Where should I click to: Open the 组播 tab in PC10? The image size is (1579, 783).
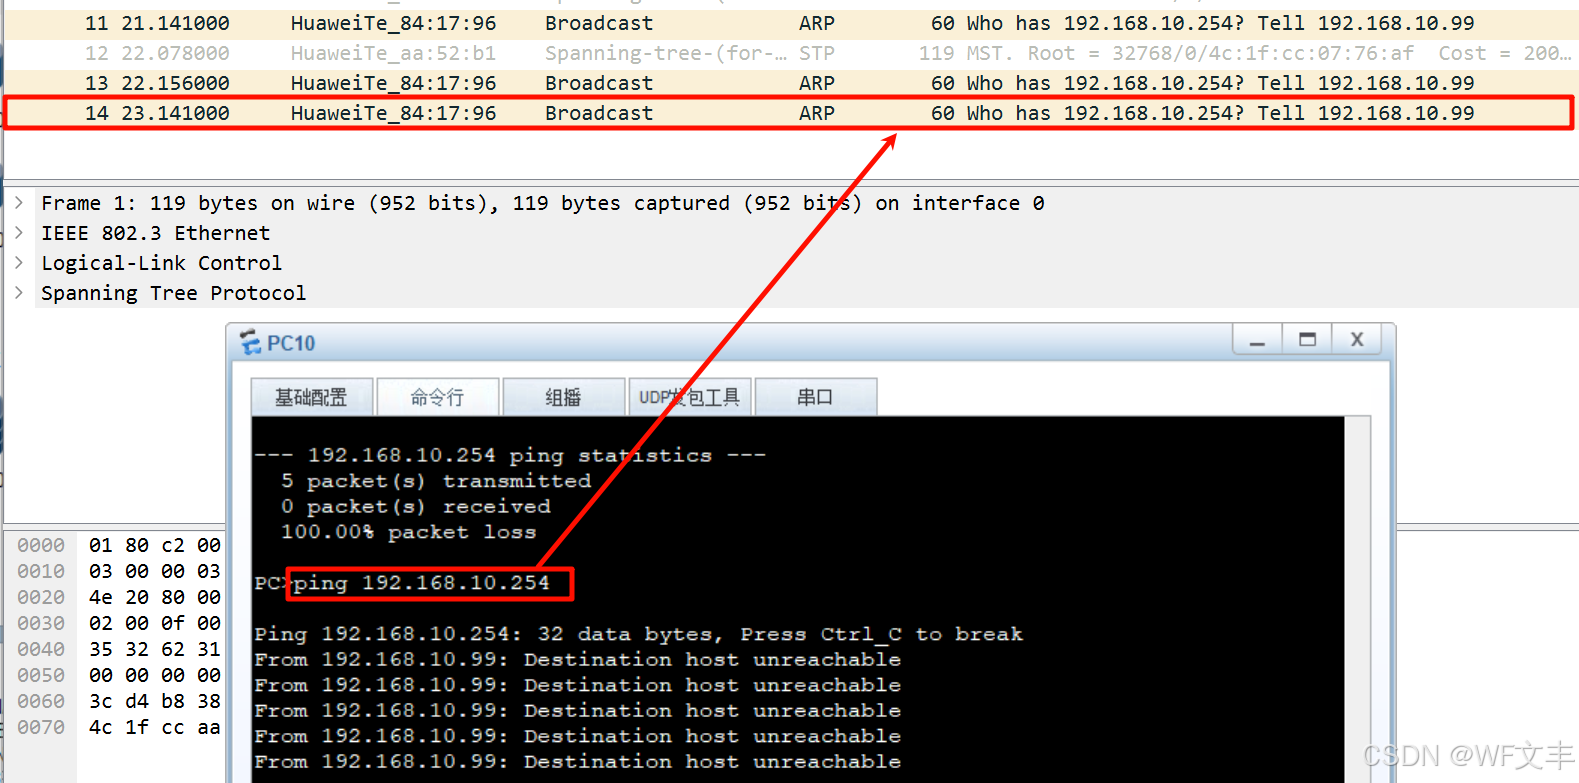[563, 397]
